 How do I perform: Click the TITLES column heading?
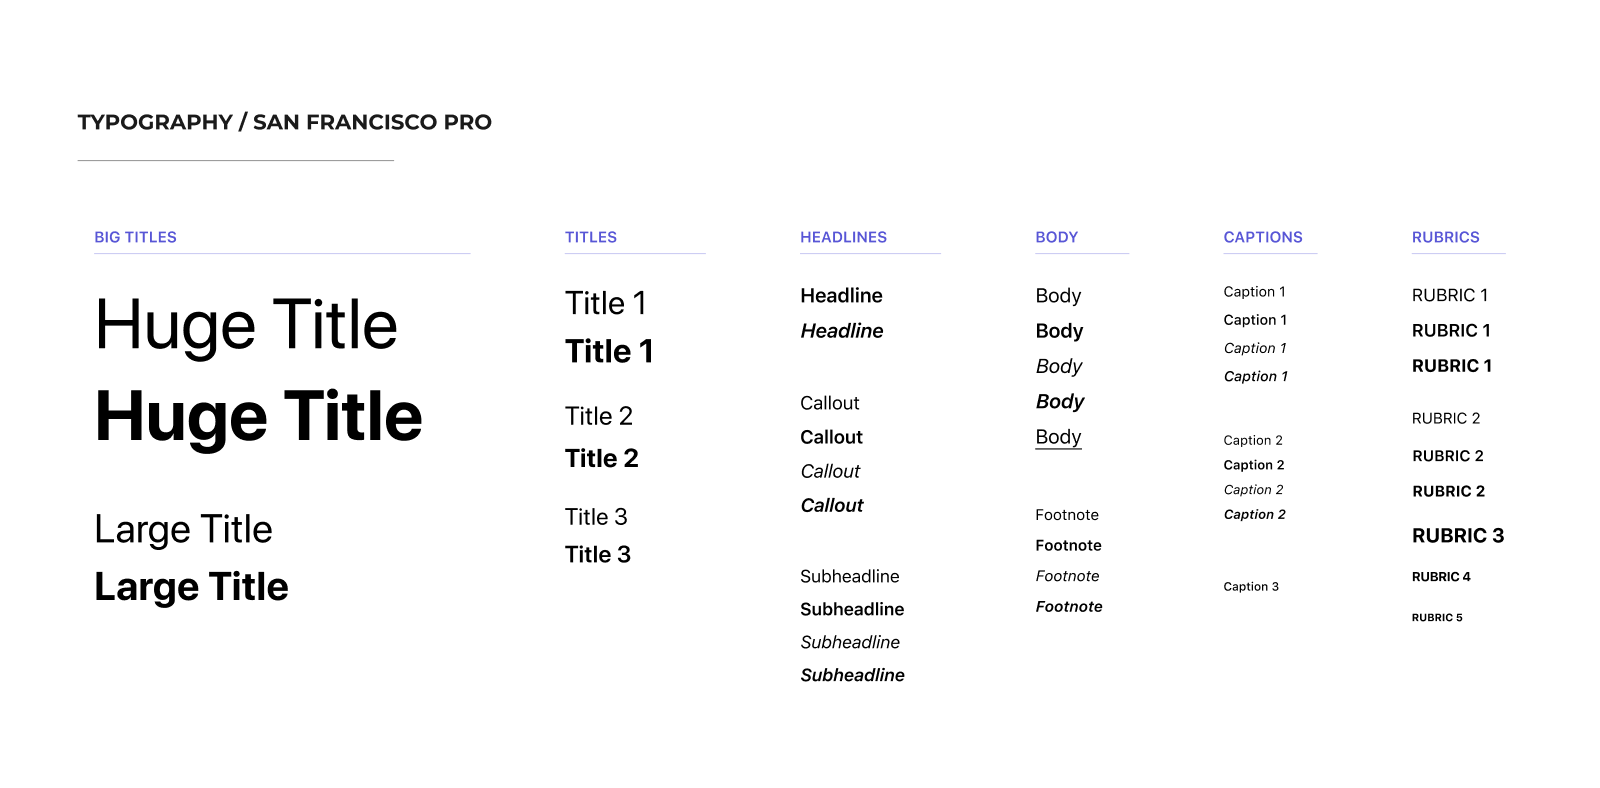(x=591, y=237)
